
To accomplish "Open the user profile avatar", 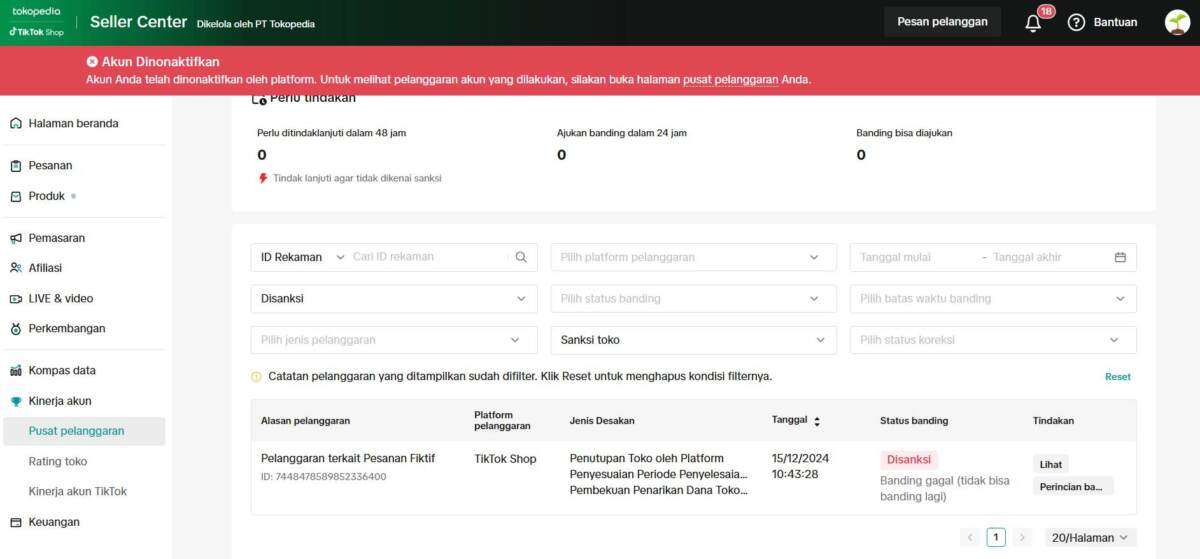I will 1177,22.
